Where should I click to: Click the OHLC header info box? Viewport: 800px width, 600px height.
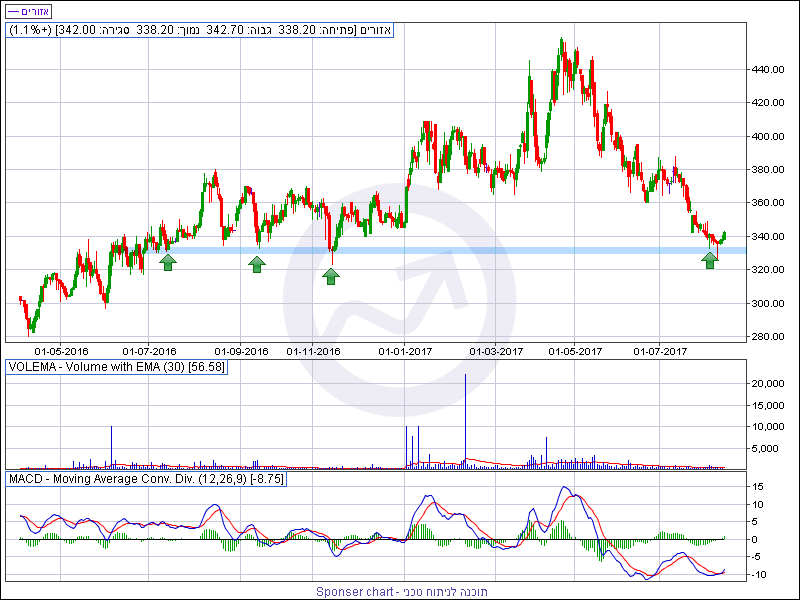click(x=200, y=30)
